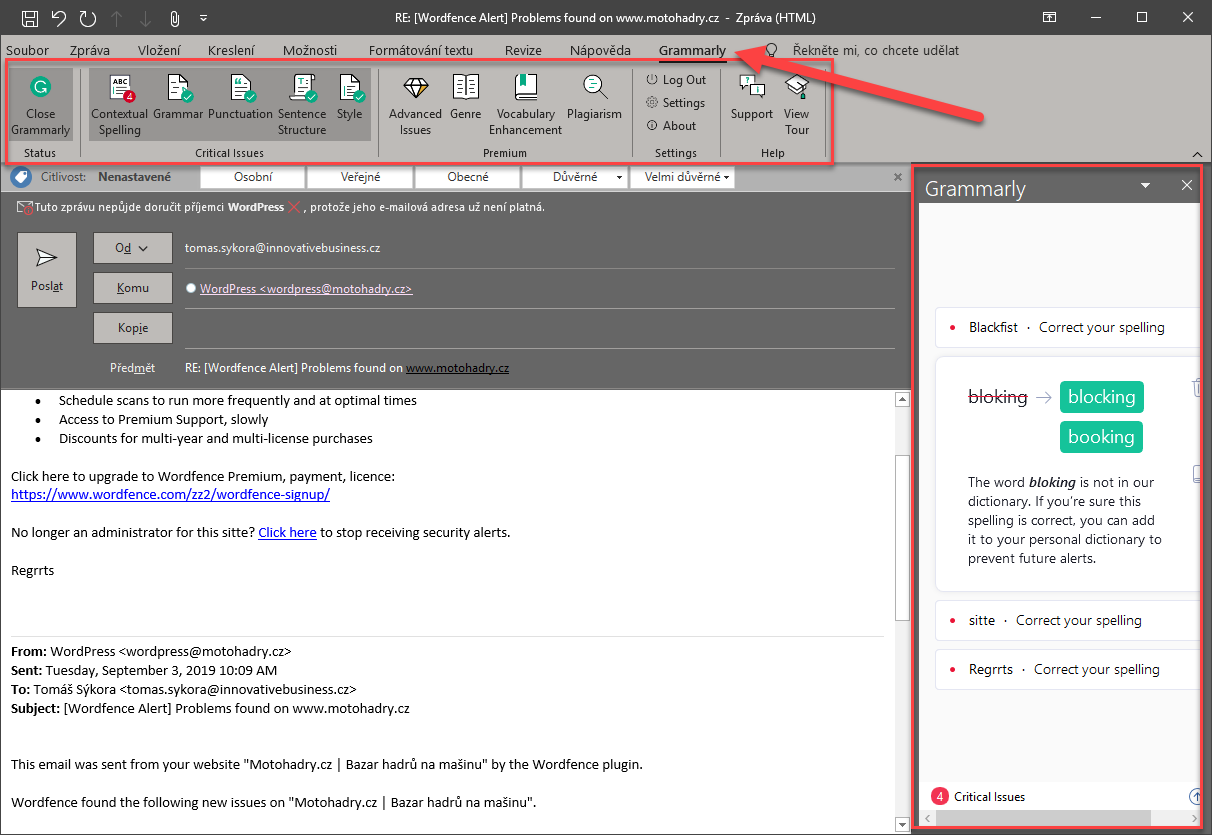Click the presence circle beside the WordPress recipient
The width and height of the screenshot is (1212, 835).
tap(191, 288)
